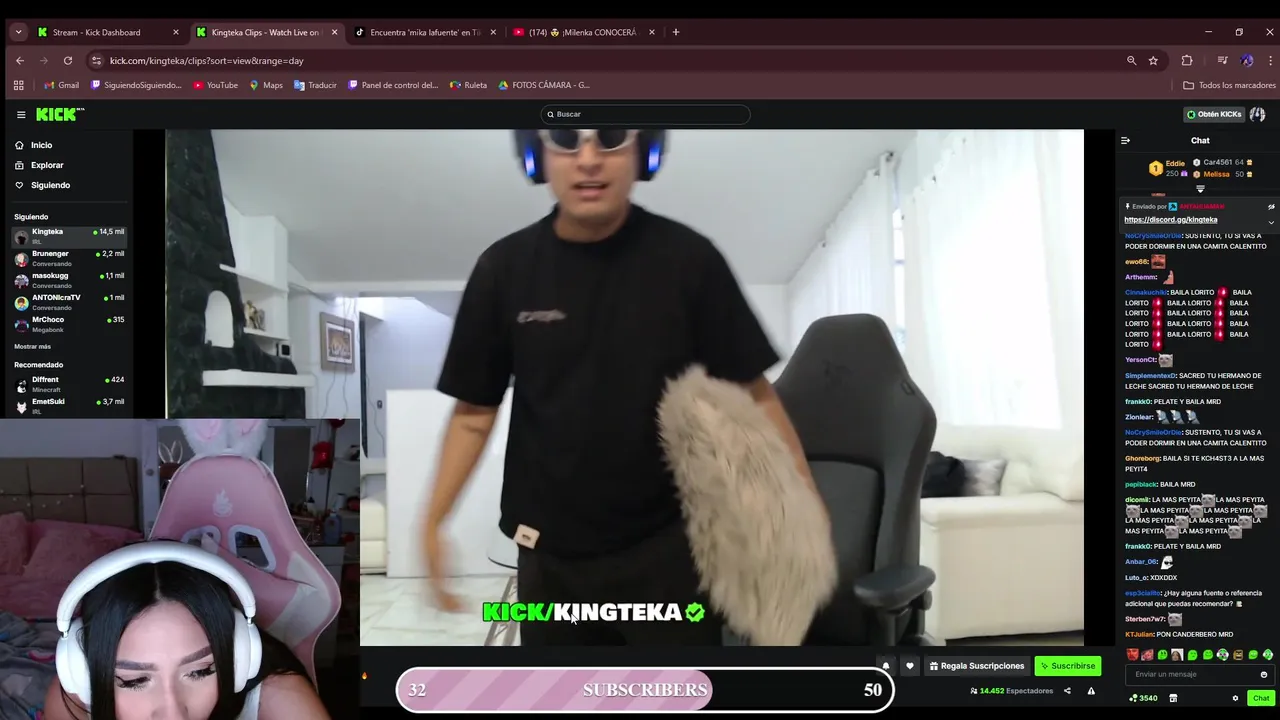
Task: Open a new browser tab
Action: [x=676, y=32]
